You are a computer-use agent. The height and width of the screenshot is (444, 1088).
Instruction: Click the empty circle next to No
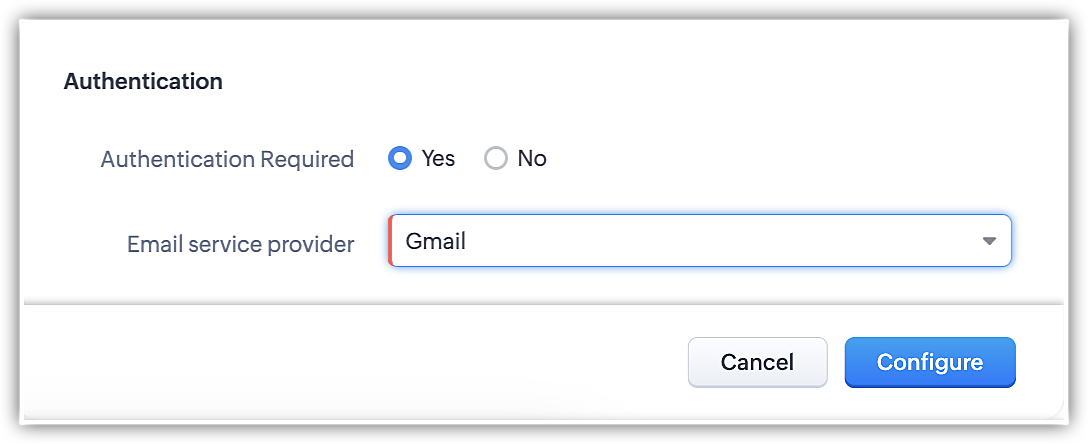pyautogui.click(x=496, y=159)
